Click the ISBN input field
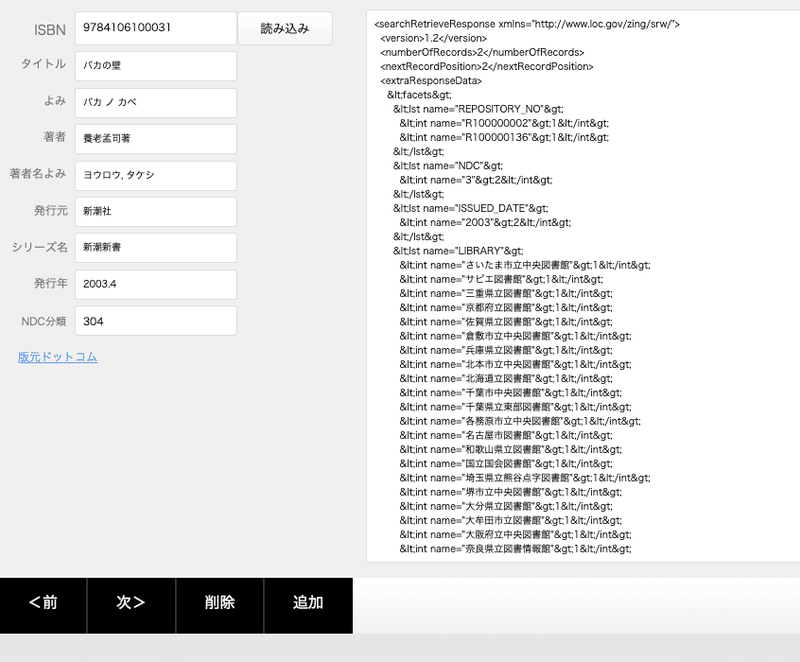The height and width of the screenshot is (662, 800). click(x=156, y=29)
